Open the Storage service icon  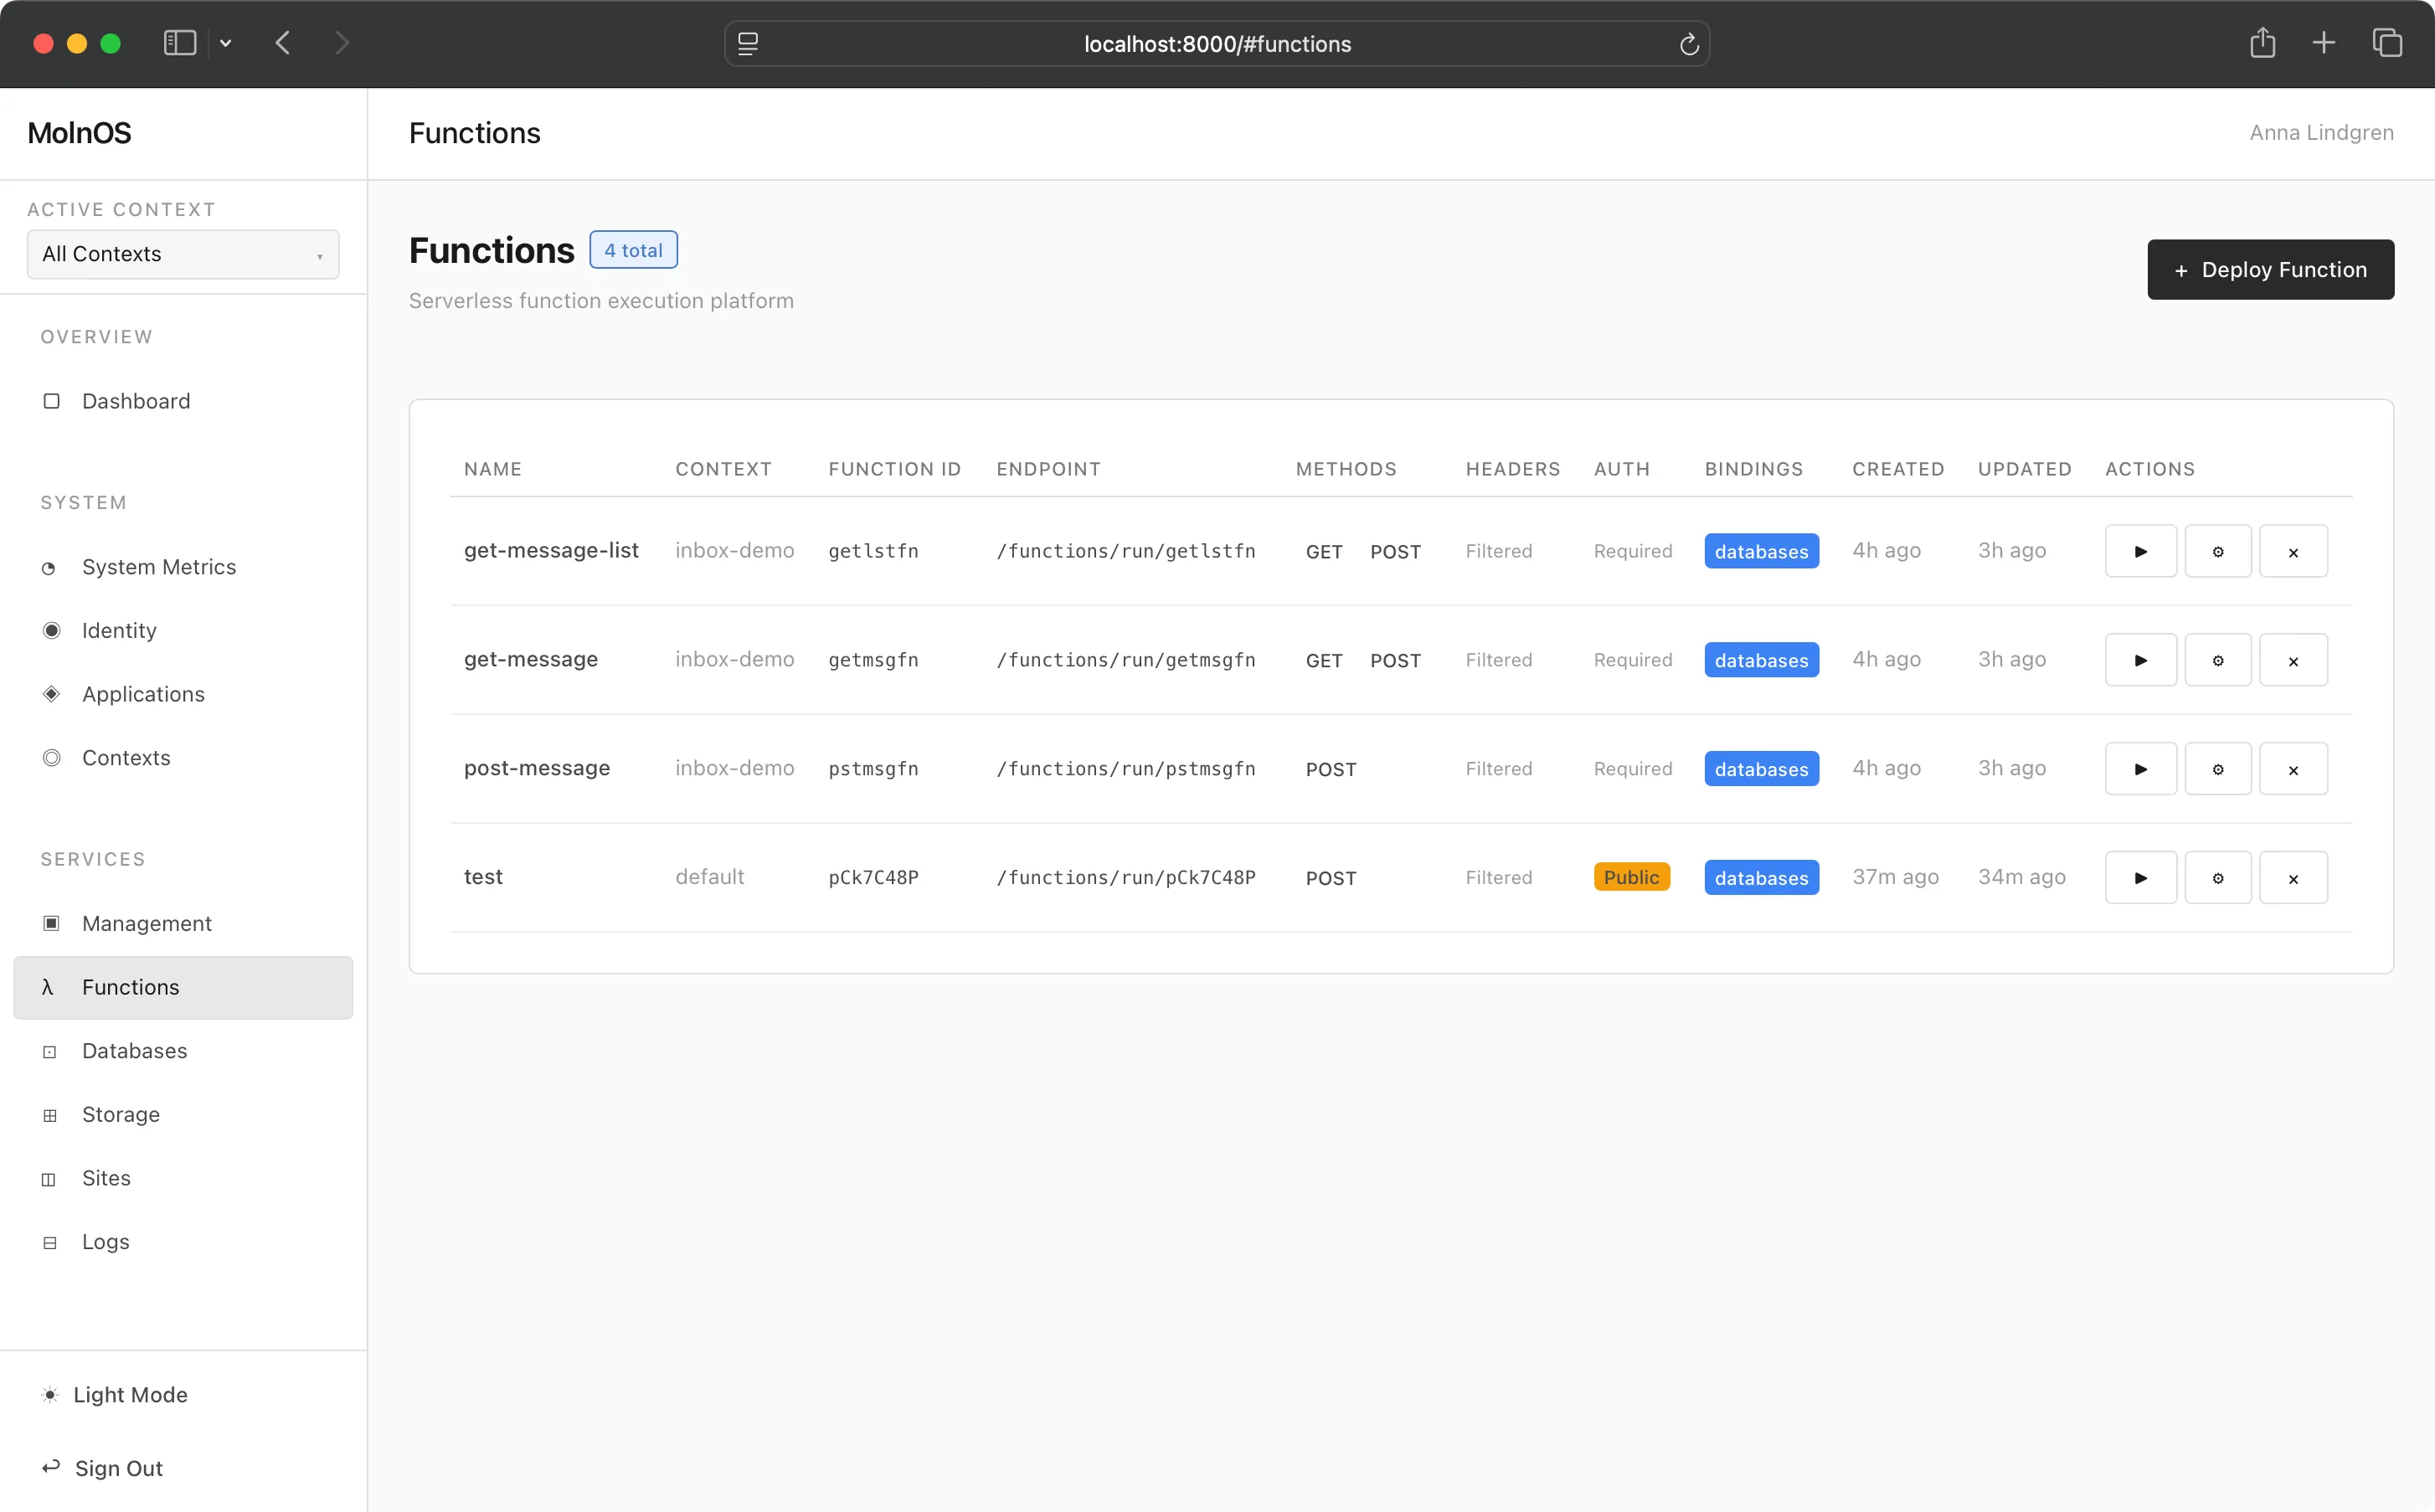(50, 1114)
